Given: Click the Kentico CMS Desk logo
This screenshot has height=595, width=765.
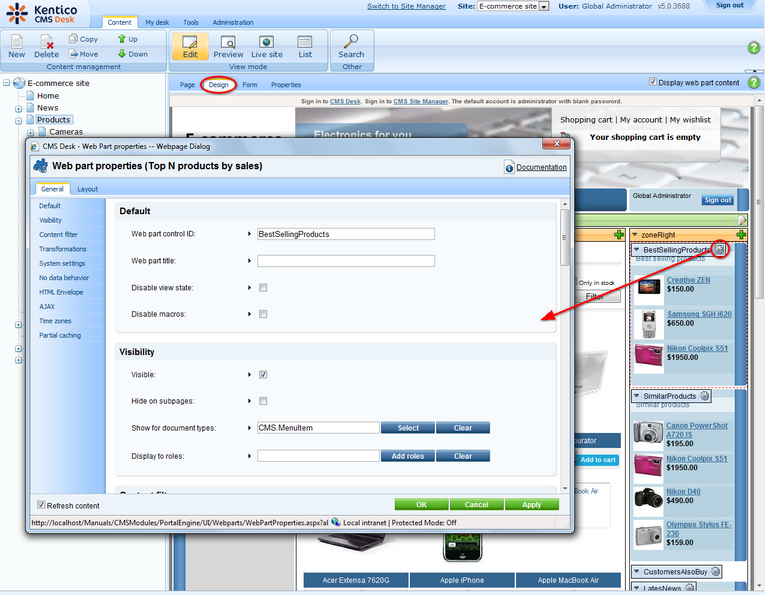Looking at the screenshot, I should tap(42, 14).
